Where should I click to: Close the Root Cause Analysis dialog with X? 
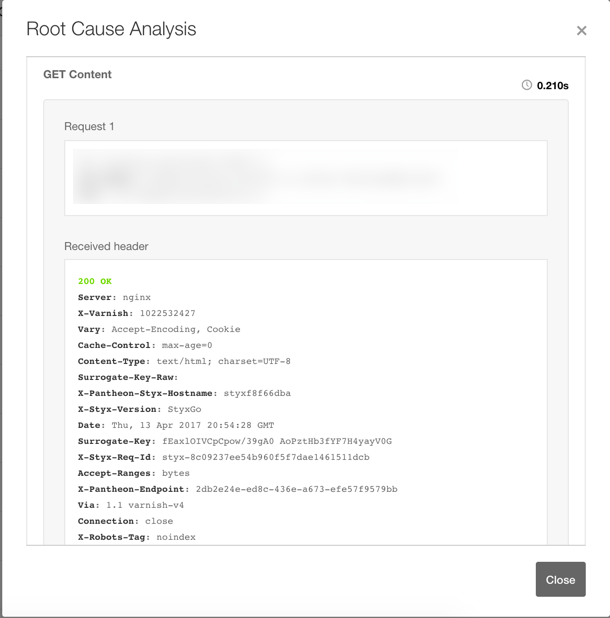(581, 30)
